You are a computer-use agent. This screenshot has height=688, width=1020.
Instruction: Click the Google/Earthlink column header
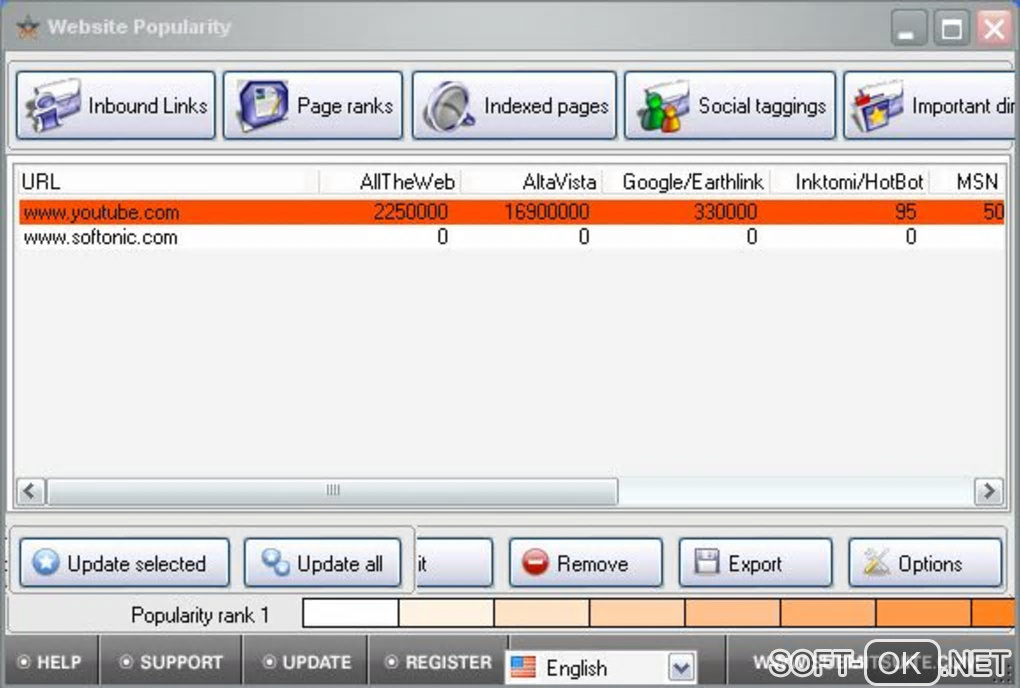(687, 181)
